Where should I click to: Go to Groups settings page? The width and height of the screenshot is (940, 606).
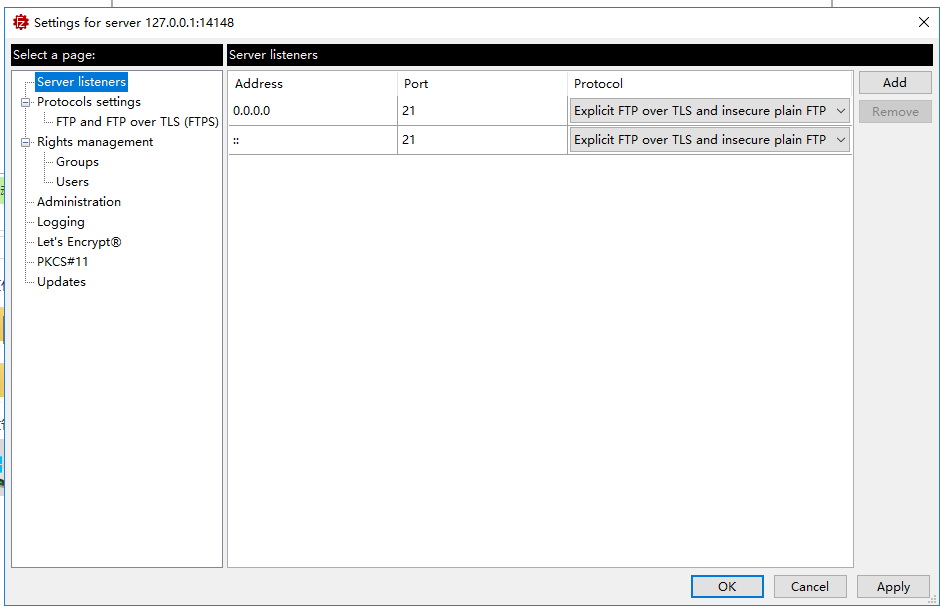(x=77, y=162)
